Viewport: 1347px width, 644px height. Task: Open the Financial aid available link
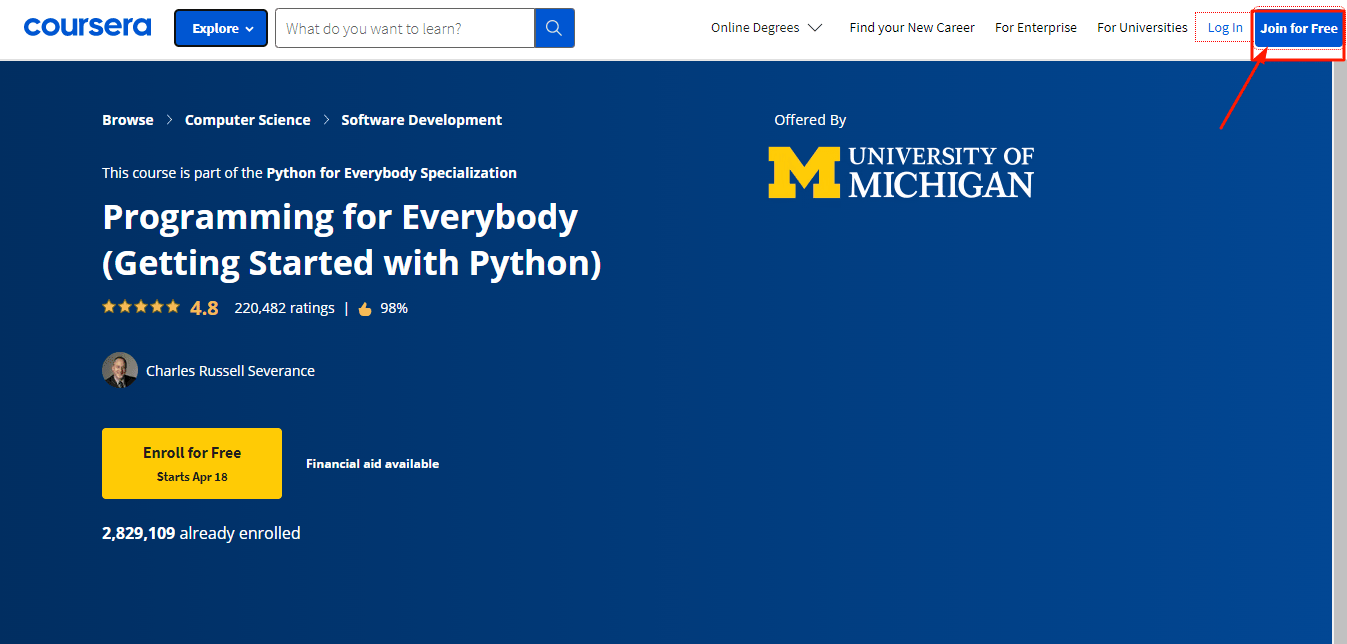click(x=372, y=464)
